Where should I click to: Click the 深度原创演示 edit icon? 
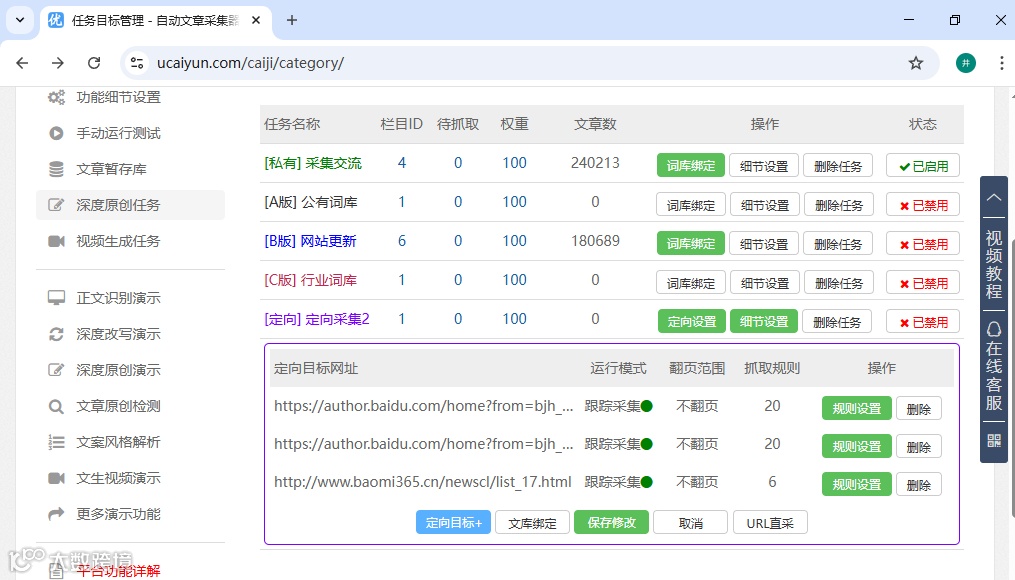pyautogui.click(x=56, y=370)
